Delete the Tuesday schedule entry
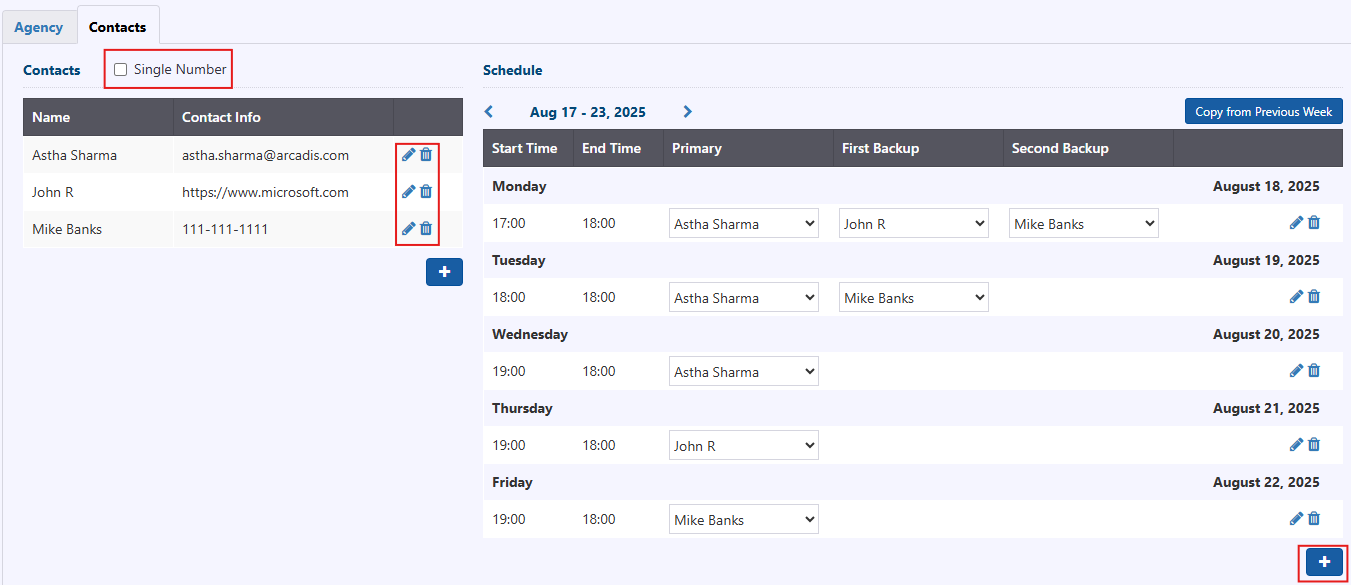 [1314, 297]
